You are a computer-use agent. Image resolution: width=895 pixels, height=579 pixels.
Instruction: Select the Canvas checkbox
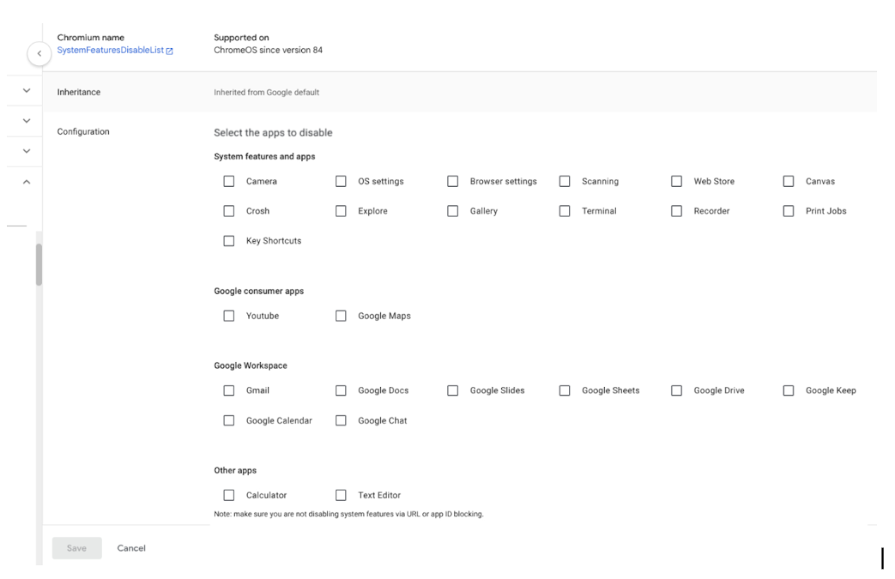pos(788,181)
